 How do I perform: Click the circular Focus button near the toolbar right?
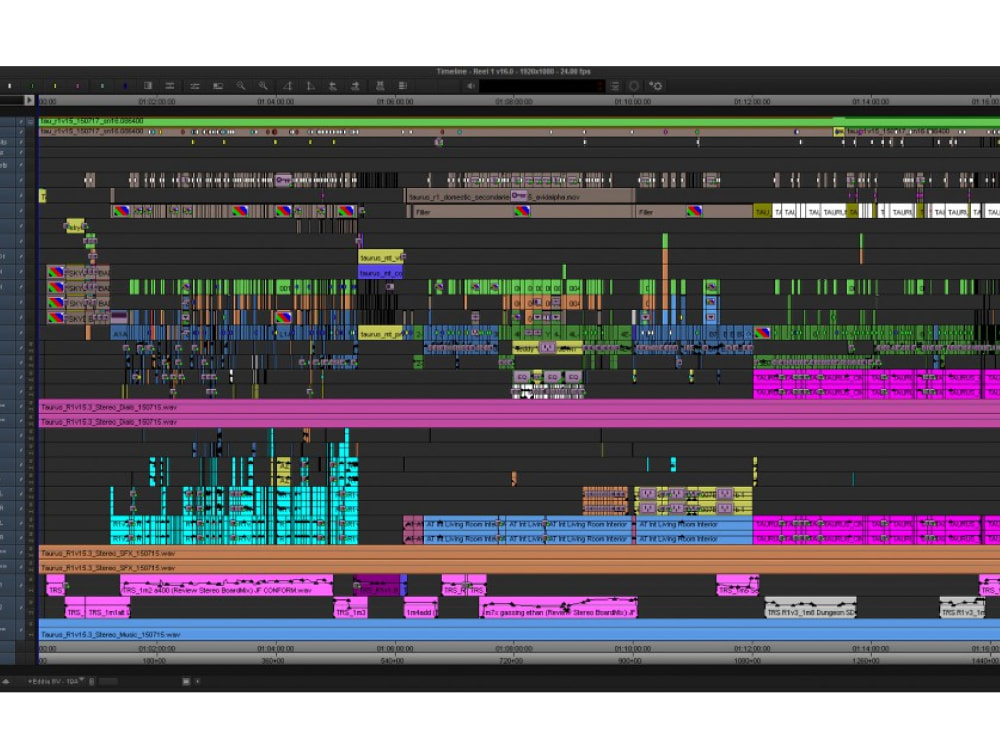[x=633, y=86]
